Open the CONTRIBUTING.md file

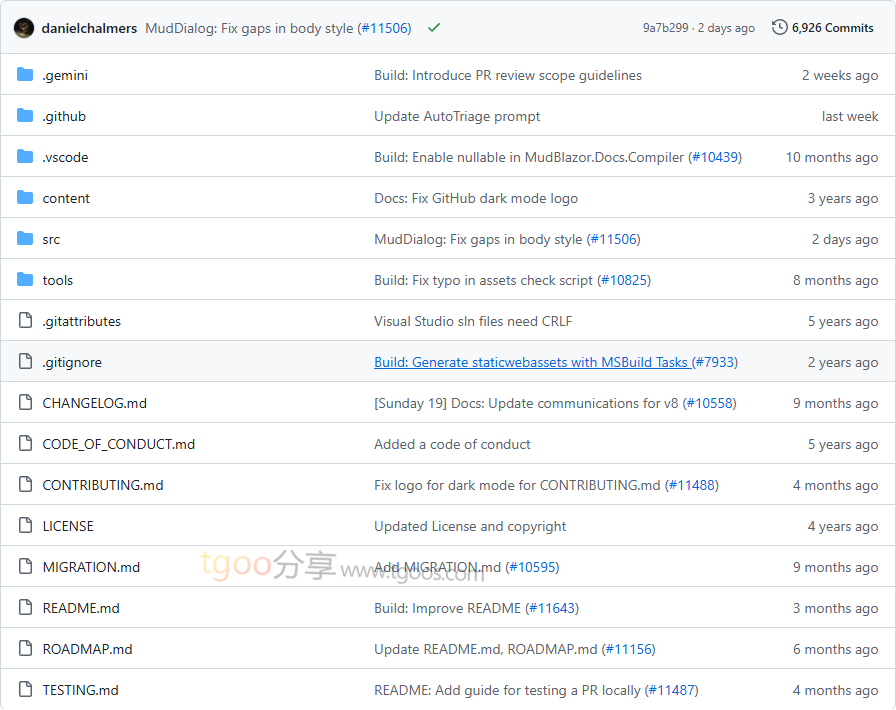pos(102,485)
